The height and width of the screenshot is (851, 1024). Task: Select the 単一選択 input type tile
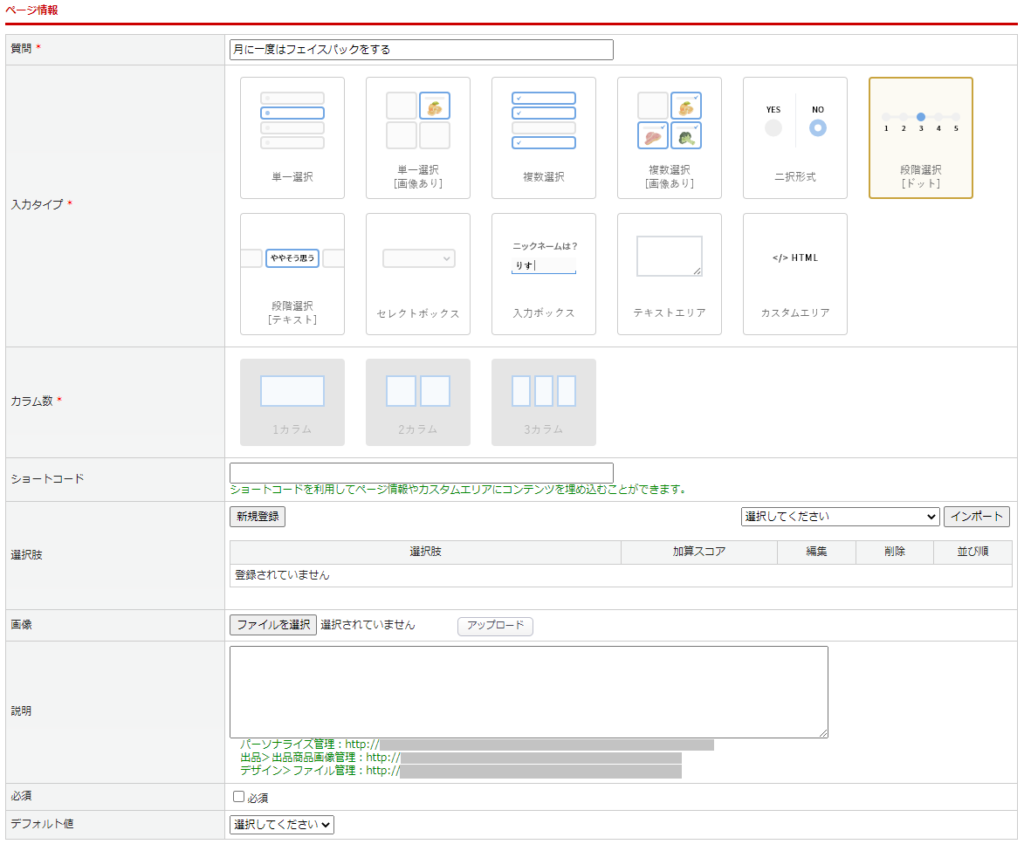tap(292, 138)
